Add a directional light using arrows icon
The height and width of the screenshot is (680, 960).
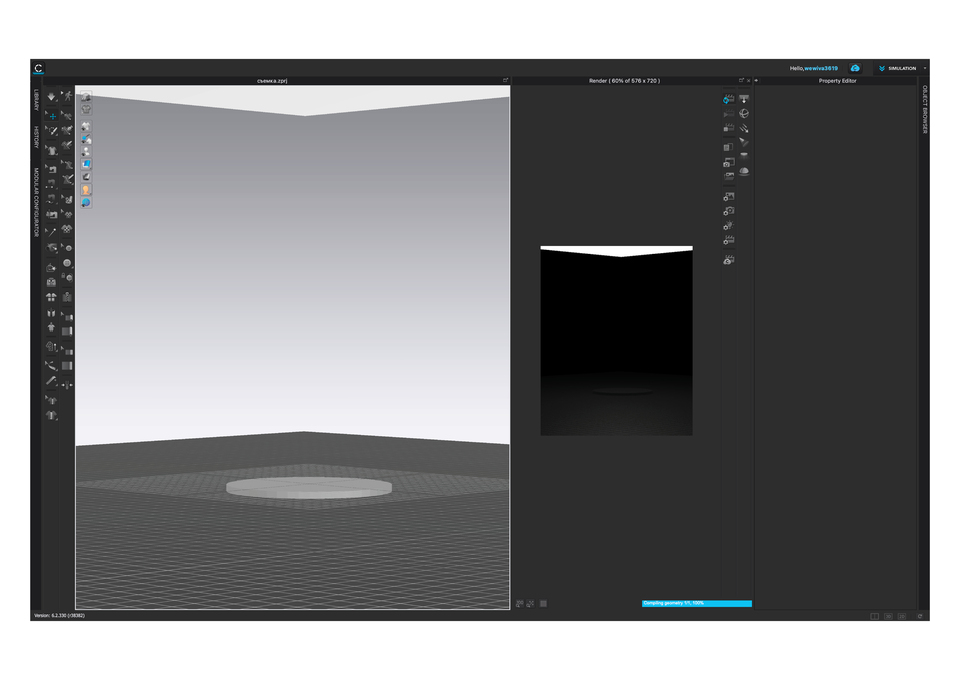pyautogui.click(x=744, y=128)
